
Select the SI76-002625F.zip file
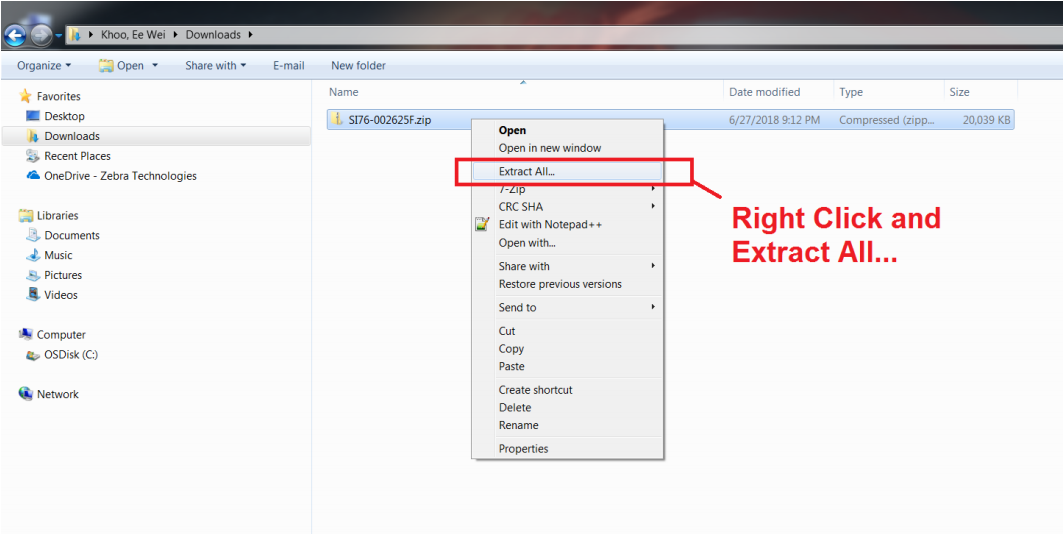390,120
